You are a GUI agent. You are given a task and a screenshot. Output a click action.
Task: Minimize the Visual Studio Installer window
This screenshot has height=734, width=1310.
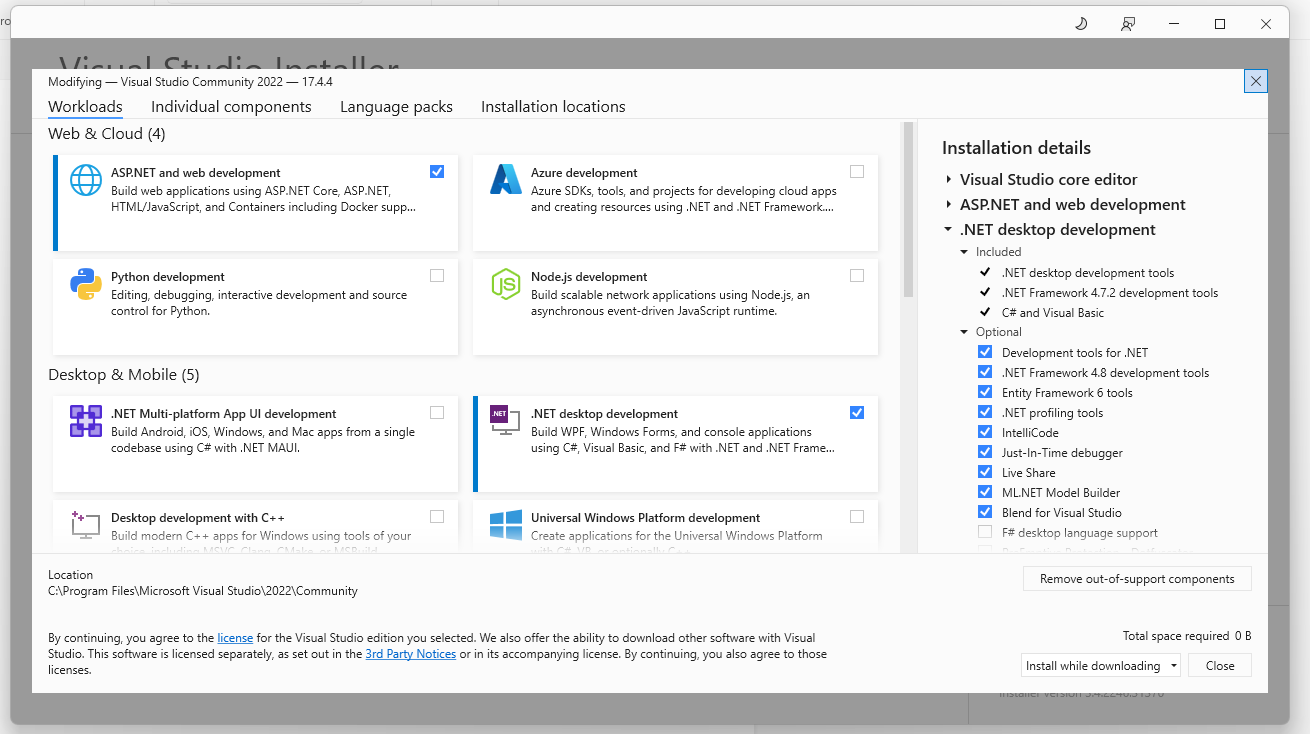(x=1174, y=24)
